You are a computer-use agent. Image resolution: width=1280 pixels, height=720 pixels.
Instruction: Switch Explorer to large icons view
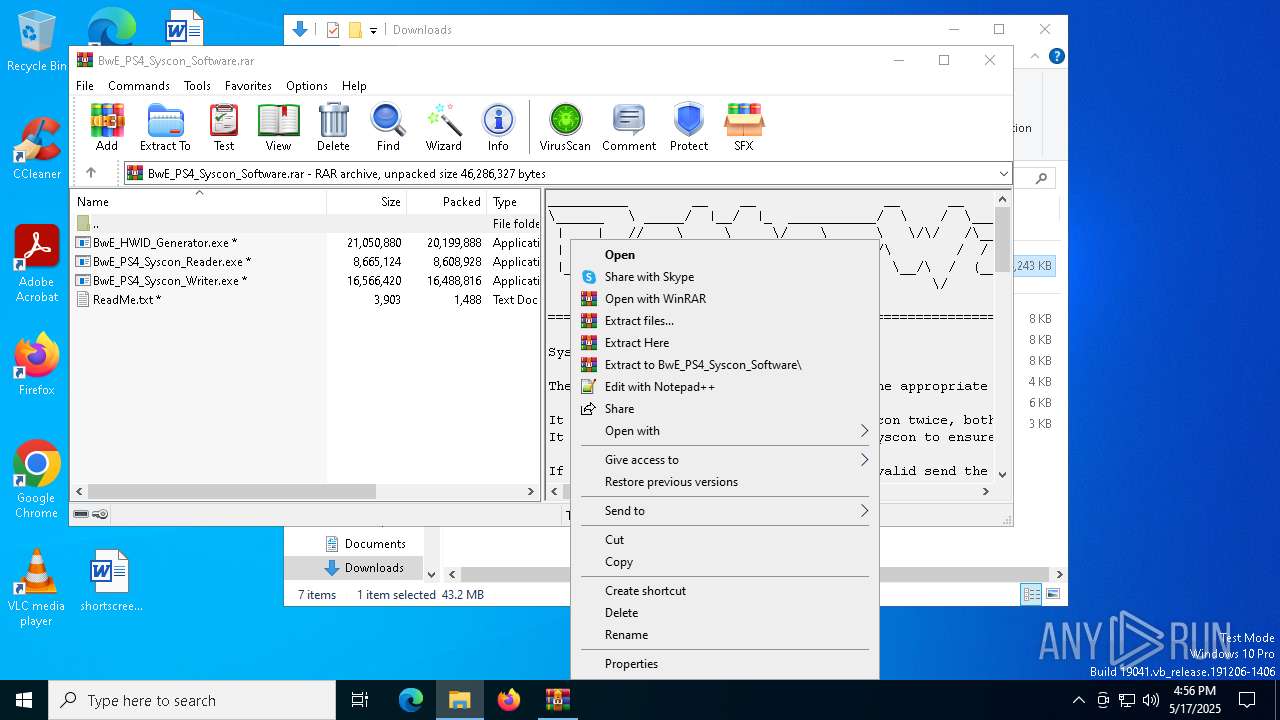1052,594
